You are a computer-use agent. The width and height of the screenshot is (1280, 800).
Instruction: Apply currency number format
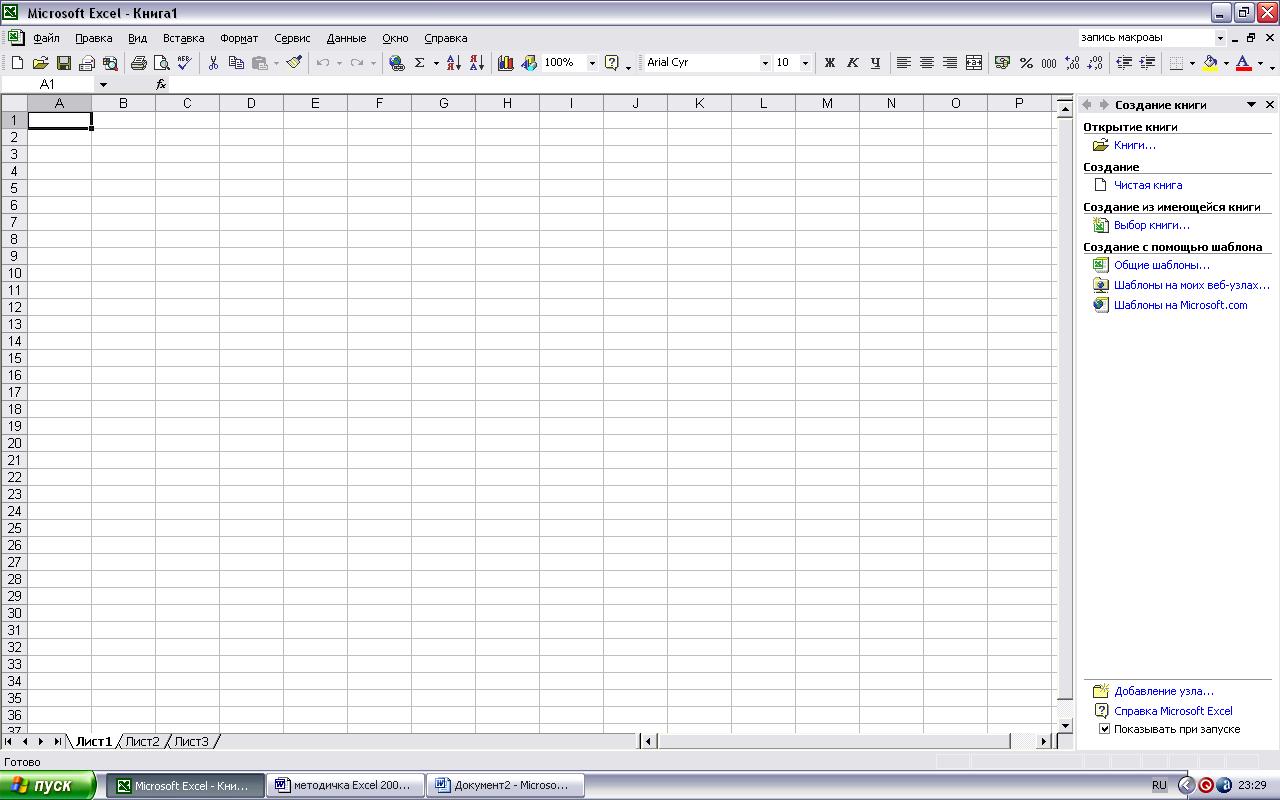pos(1002,62)
